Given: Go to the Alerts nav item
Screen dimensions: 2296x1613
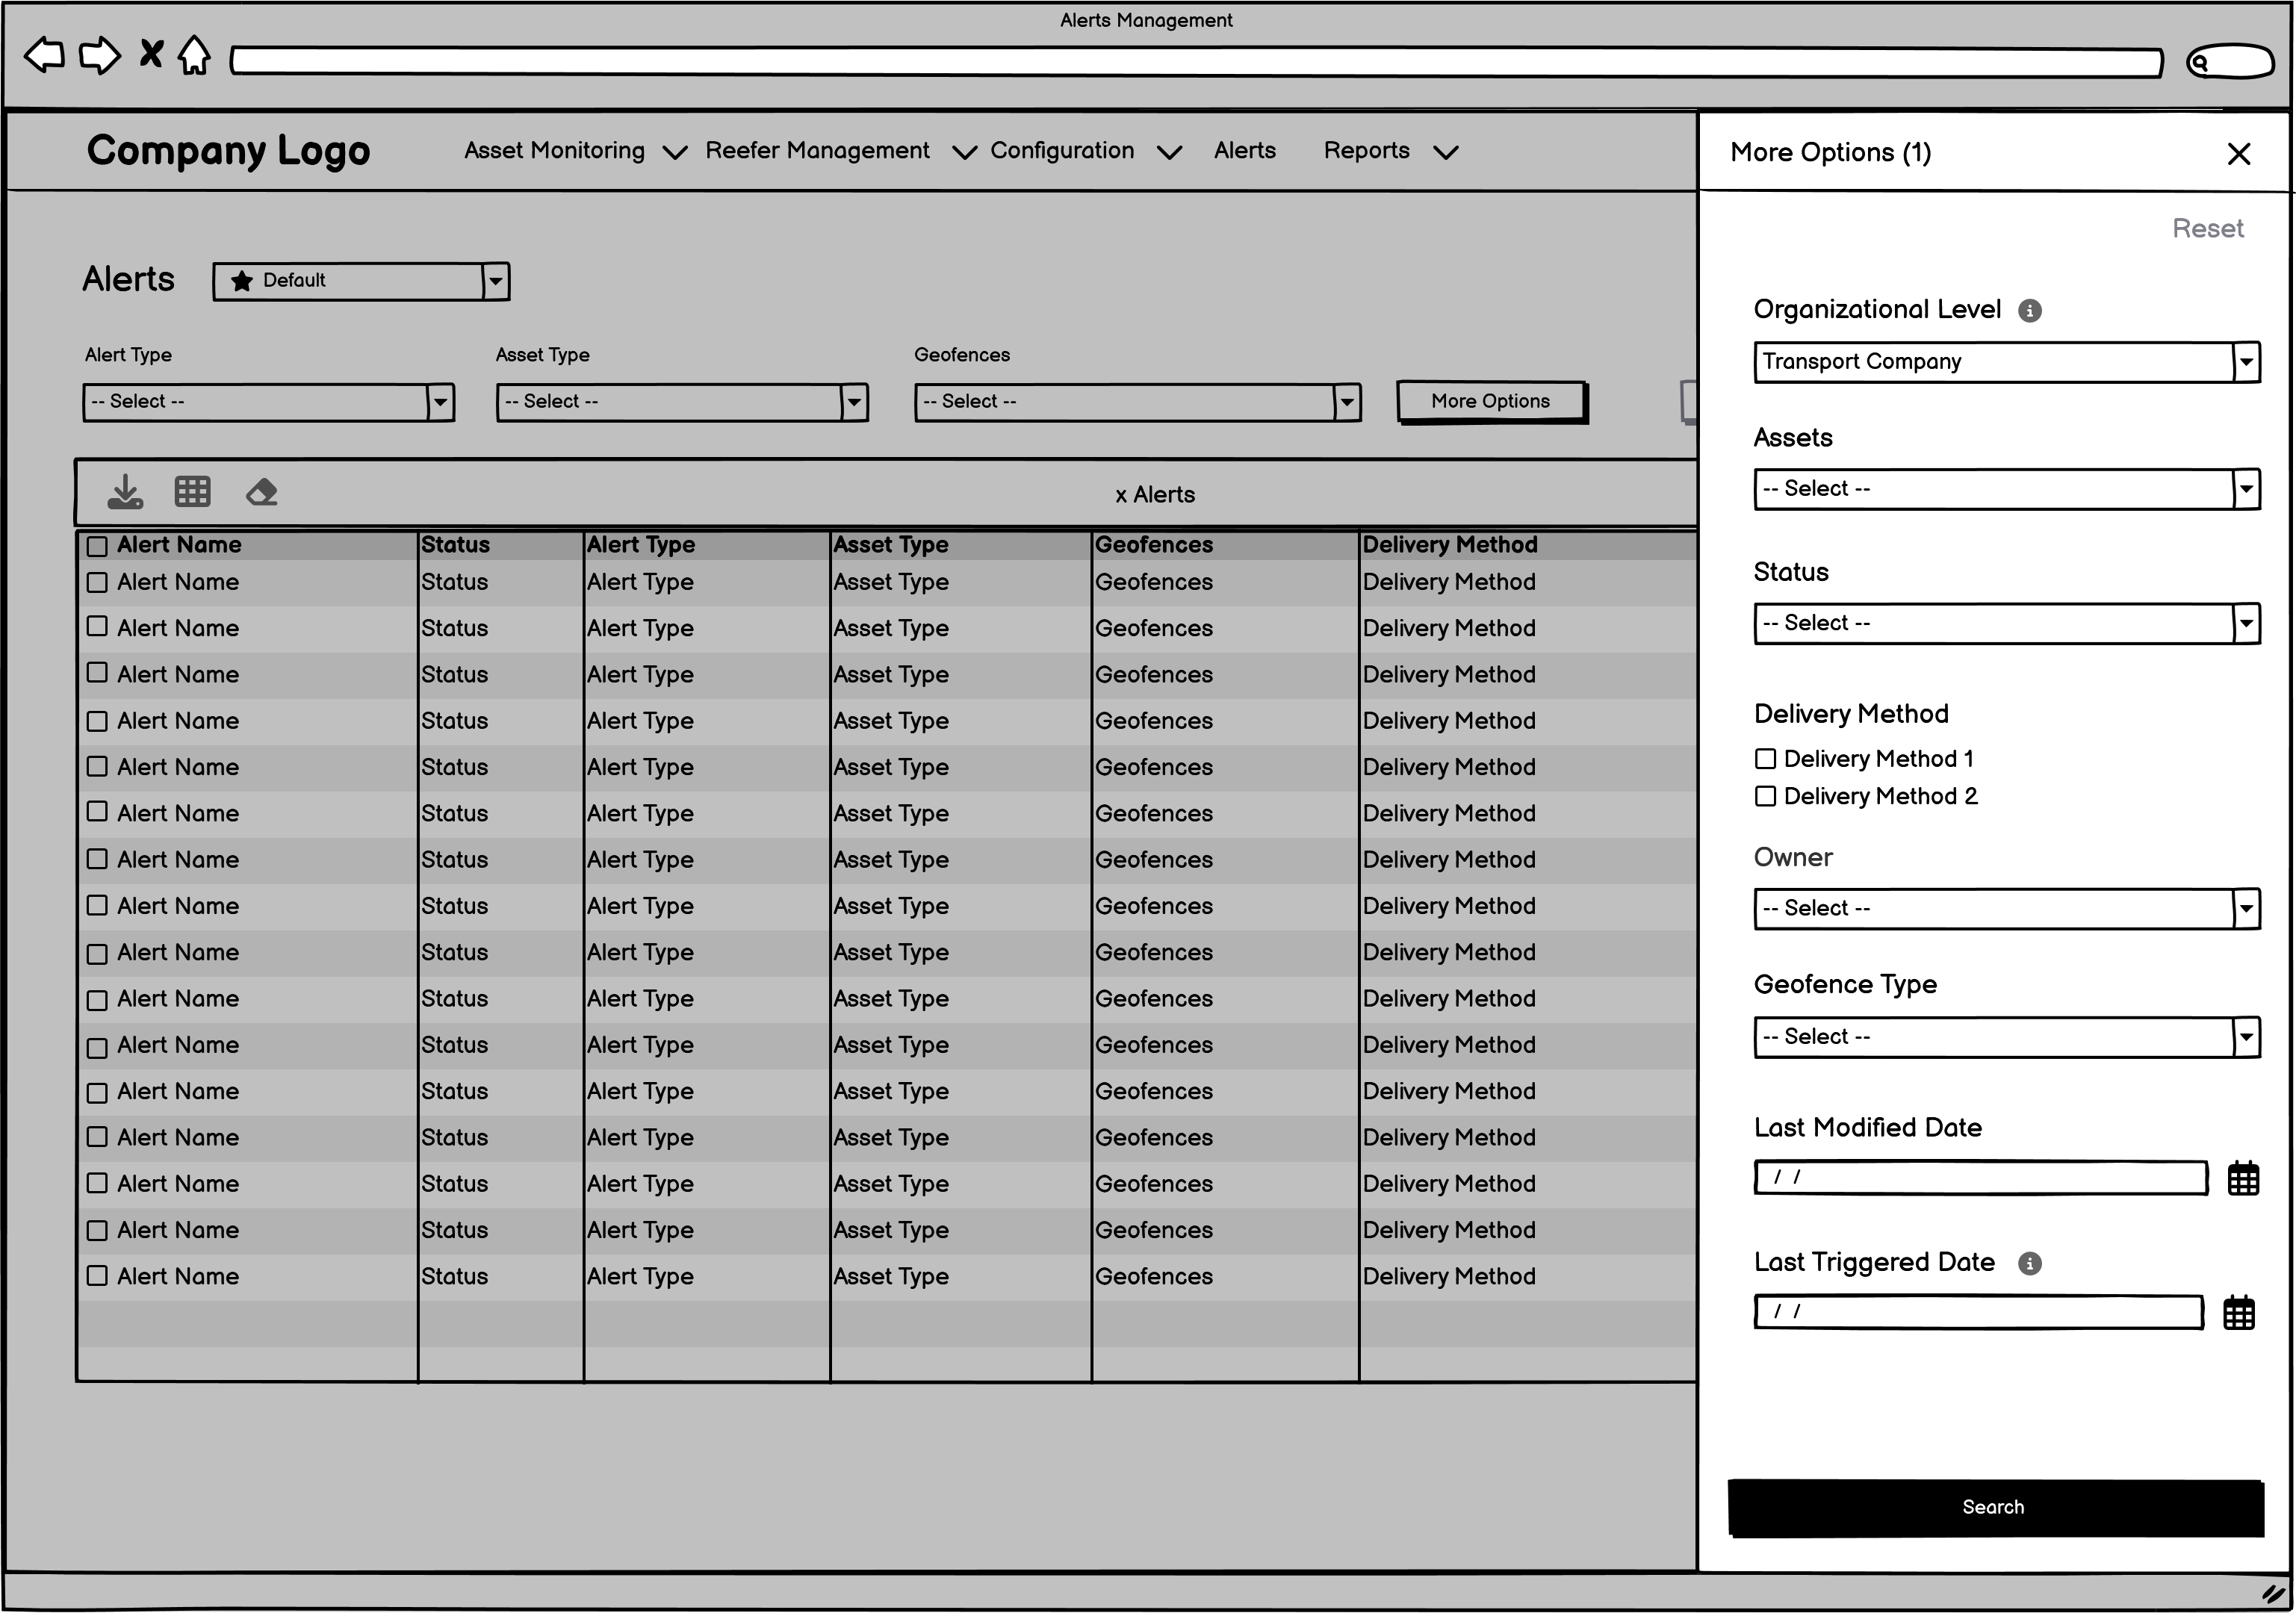Looking at the screenshot, I should pyautogui.click(x=1244, y=151).
